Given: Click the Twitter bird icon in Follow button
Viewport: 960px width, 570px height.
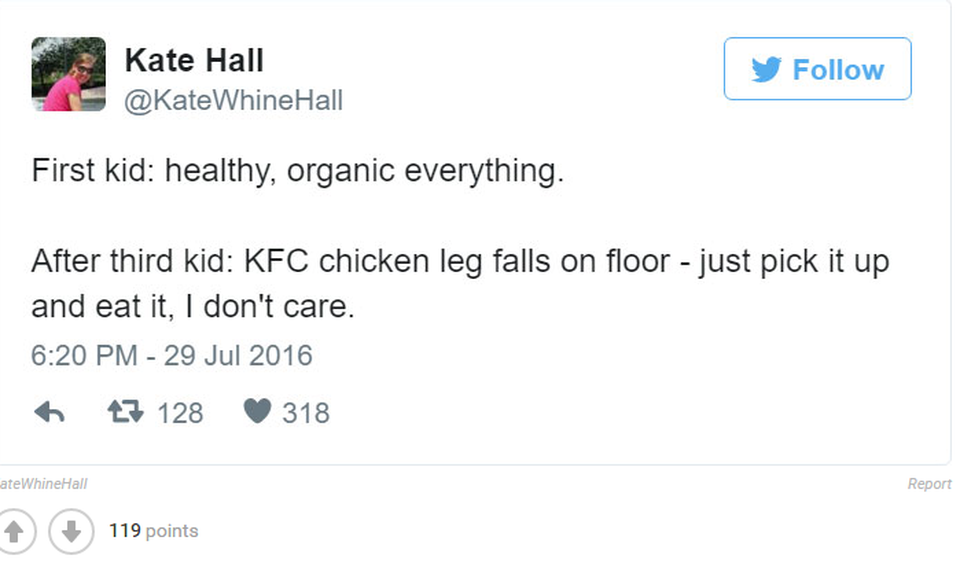Looking at the screenshot, I should [x=766, y=69].
